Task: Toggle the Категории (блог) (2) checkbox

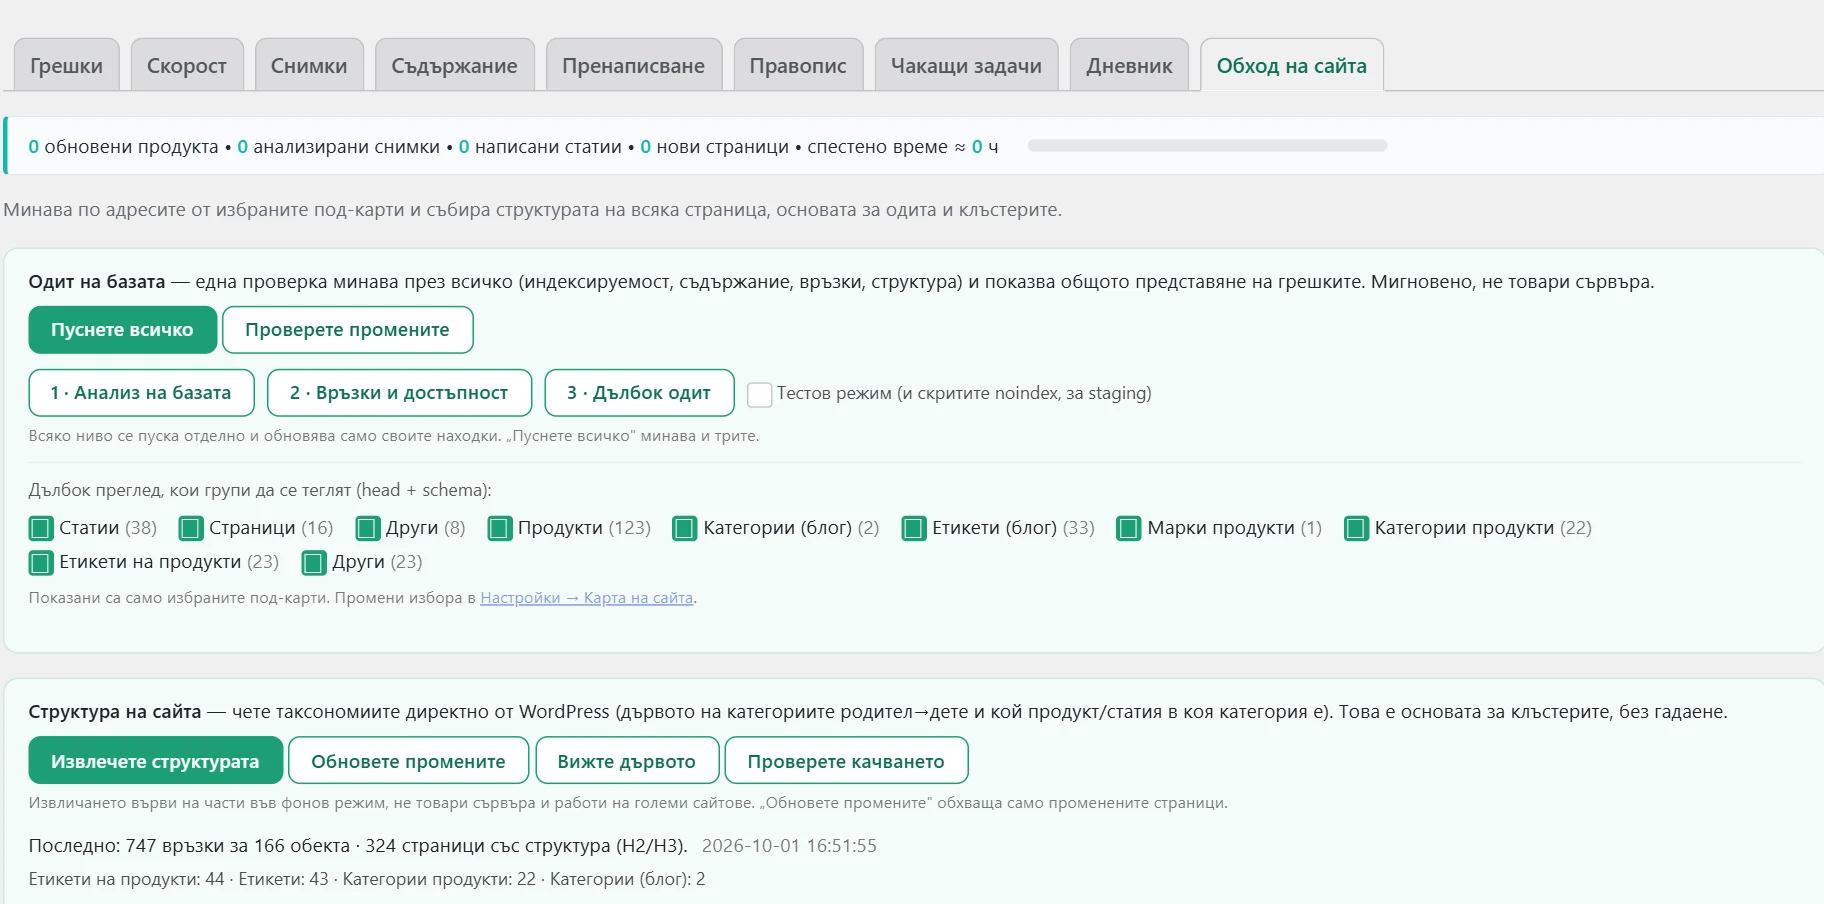Action: coord(685,528)
